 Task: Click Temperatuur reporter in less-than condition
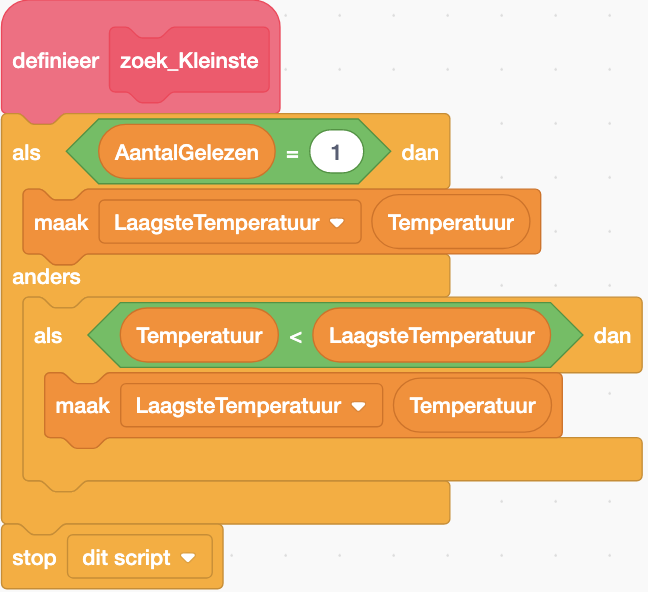pyautogui.click(x=199, y=336)
